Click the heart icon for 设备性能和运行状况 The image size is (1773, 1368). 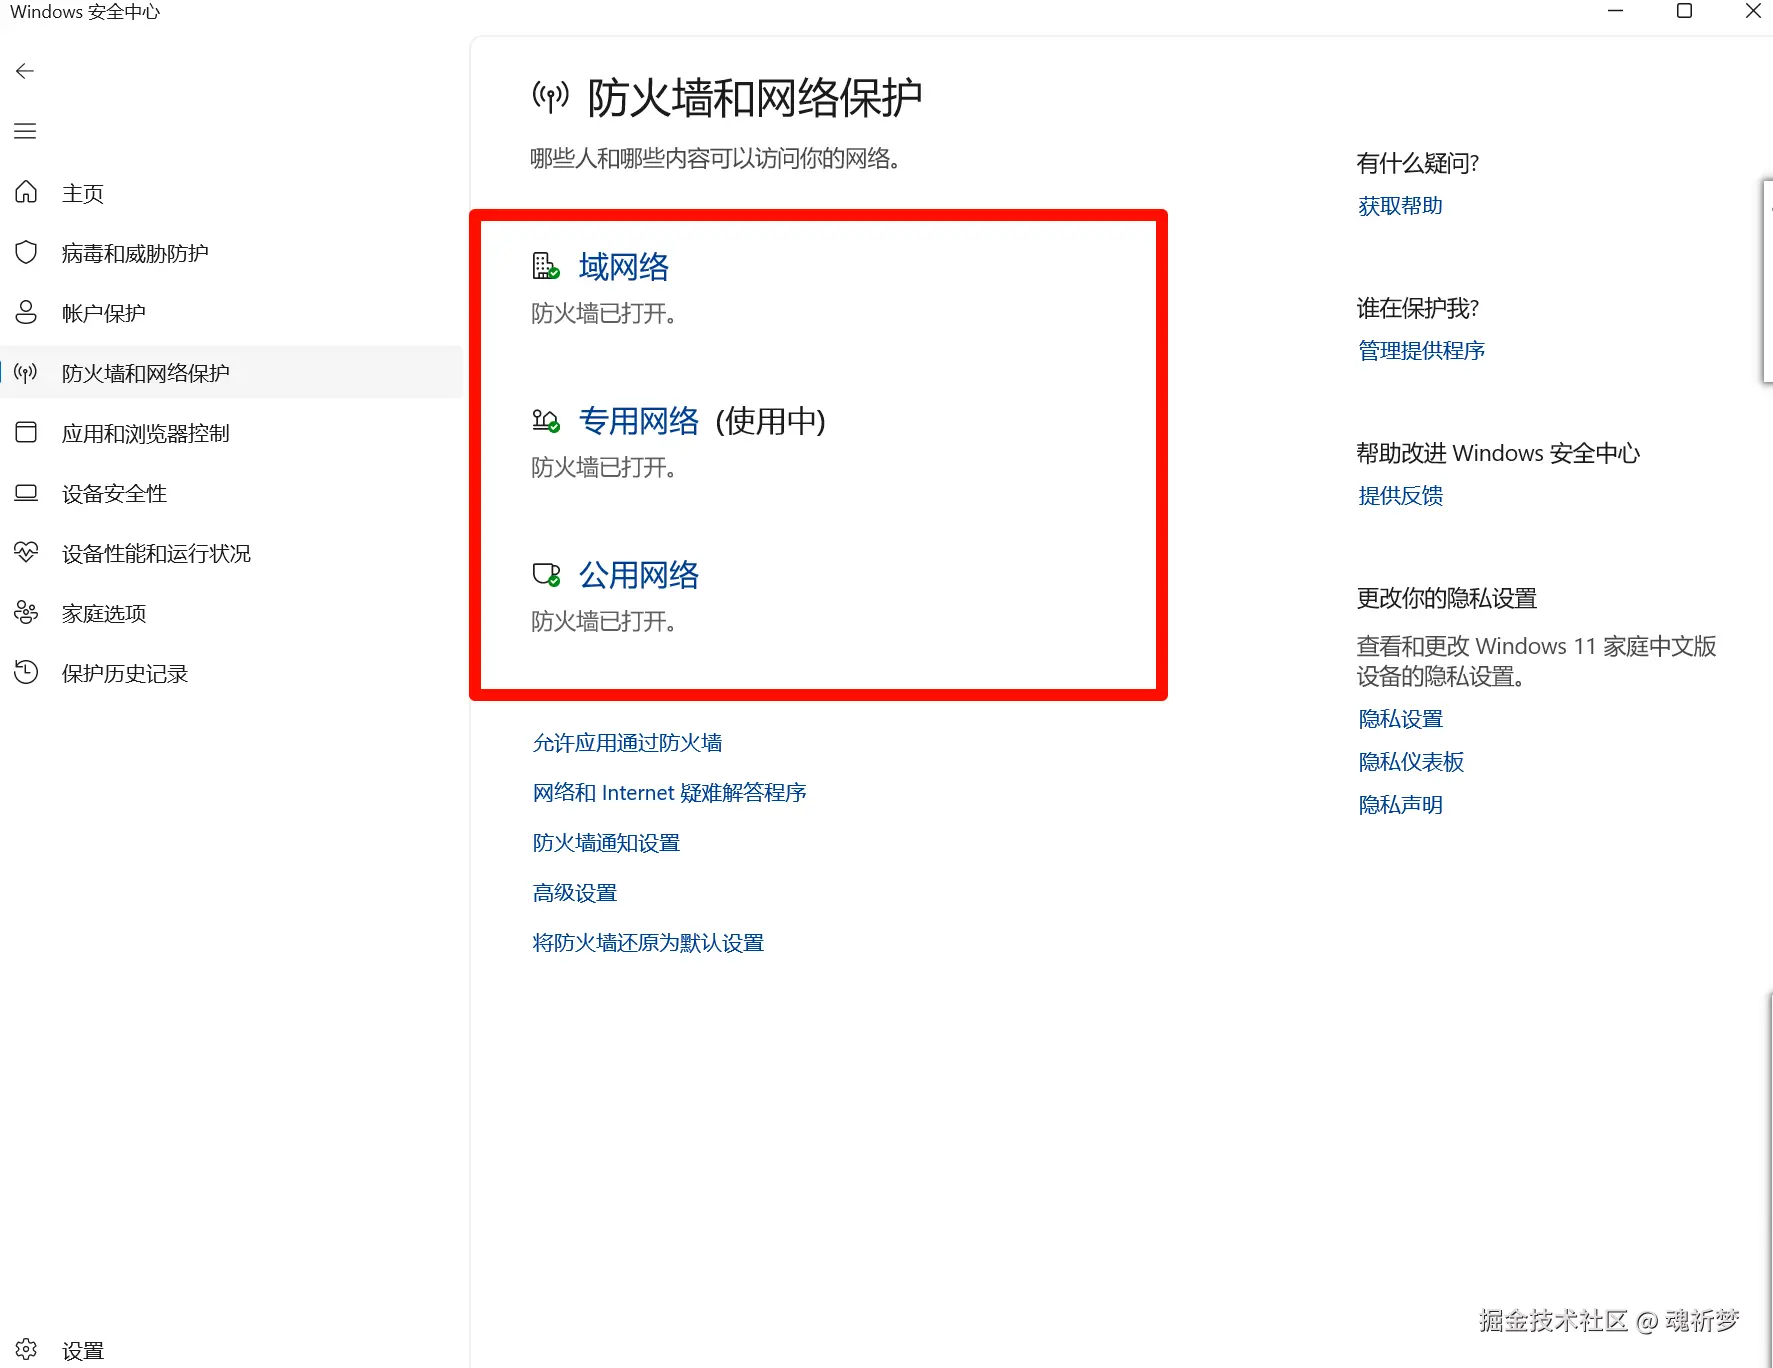[26, 552]
